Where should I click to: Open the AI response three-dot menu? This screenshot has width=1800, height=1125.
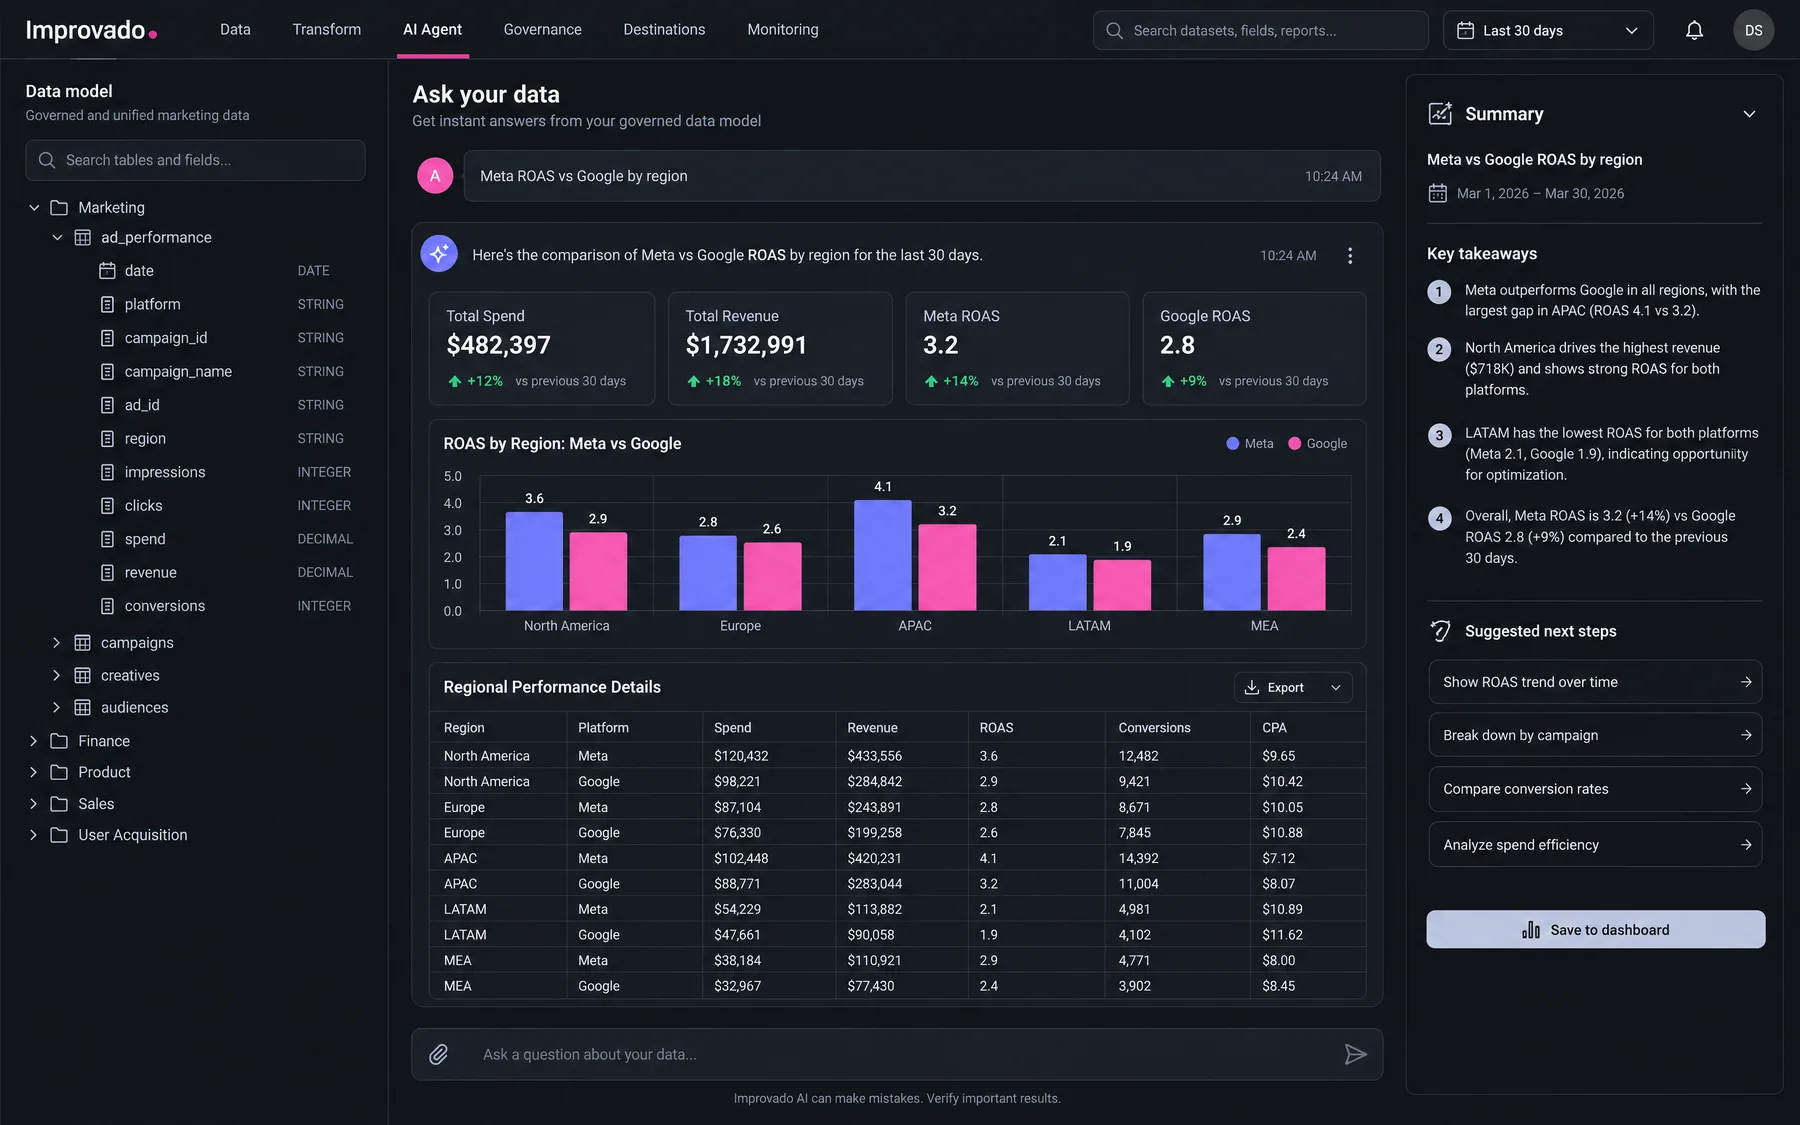pos(1350,256)
